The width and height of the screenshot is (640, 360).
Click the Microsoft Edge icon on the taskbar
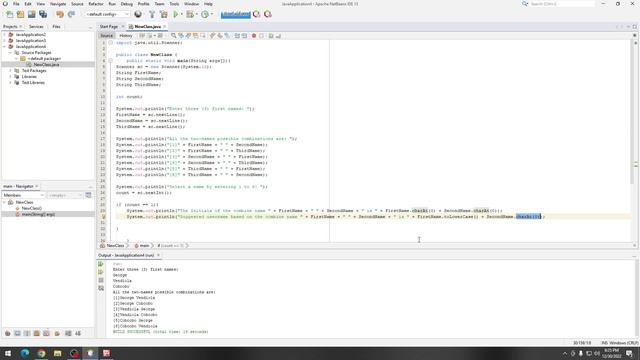coord(25,353)
